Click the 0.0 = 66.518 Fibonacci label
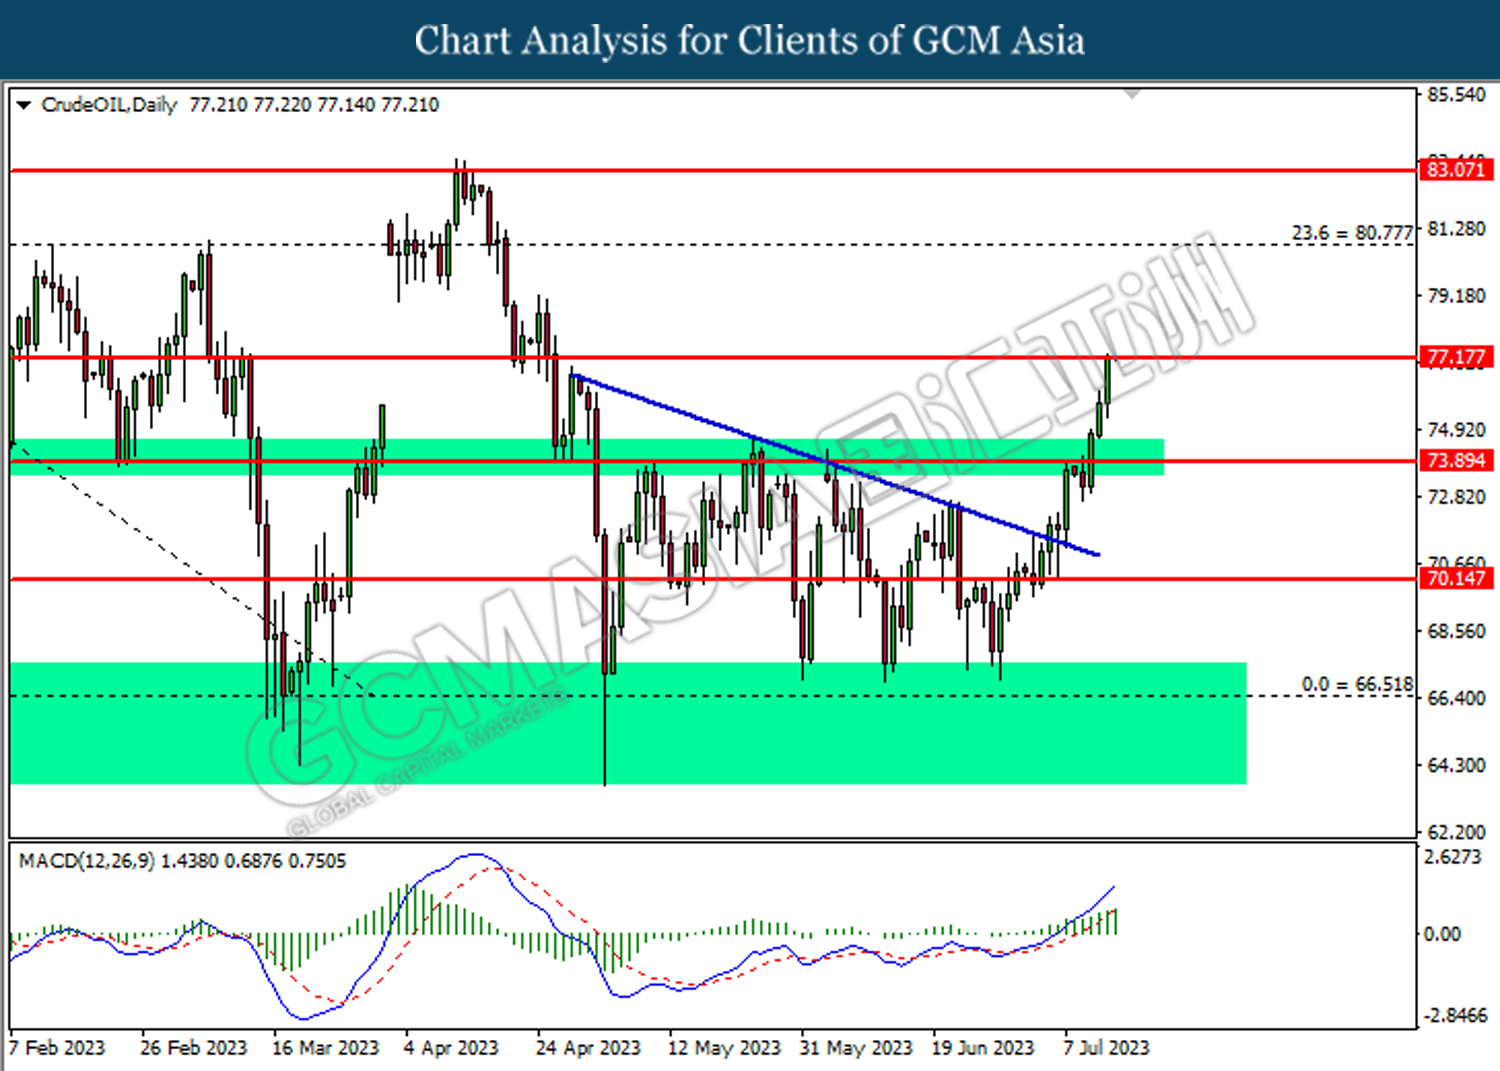Viewport: 1500px width, 1071px height. coord(1357,685)
